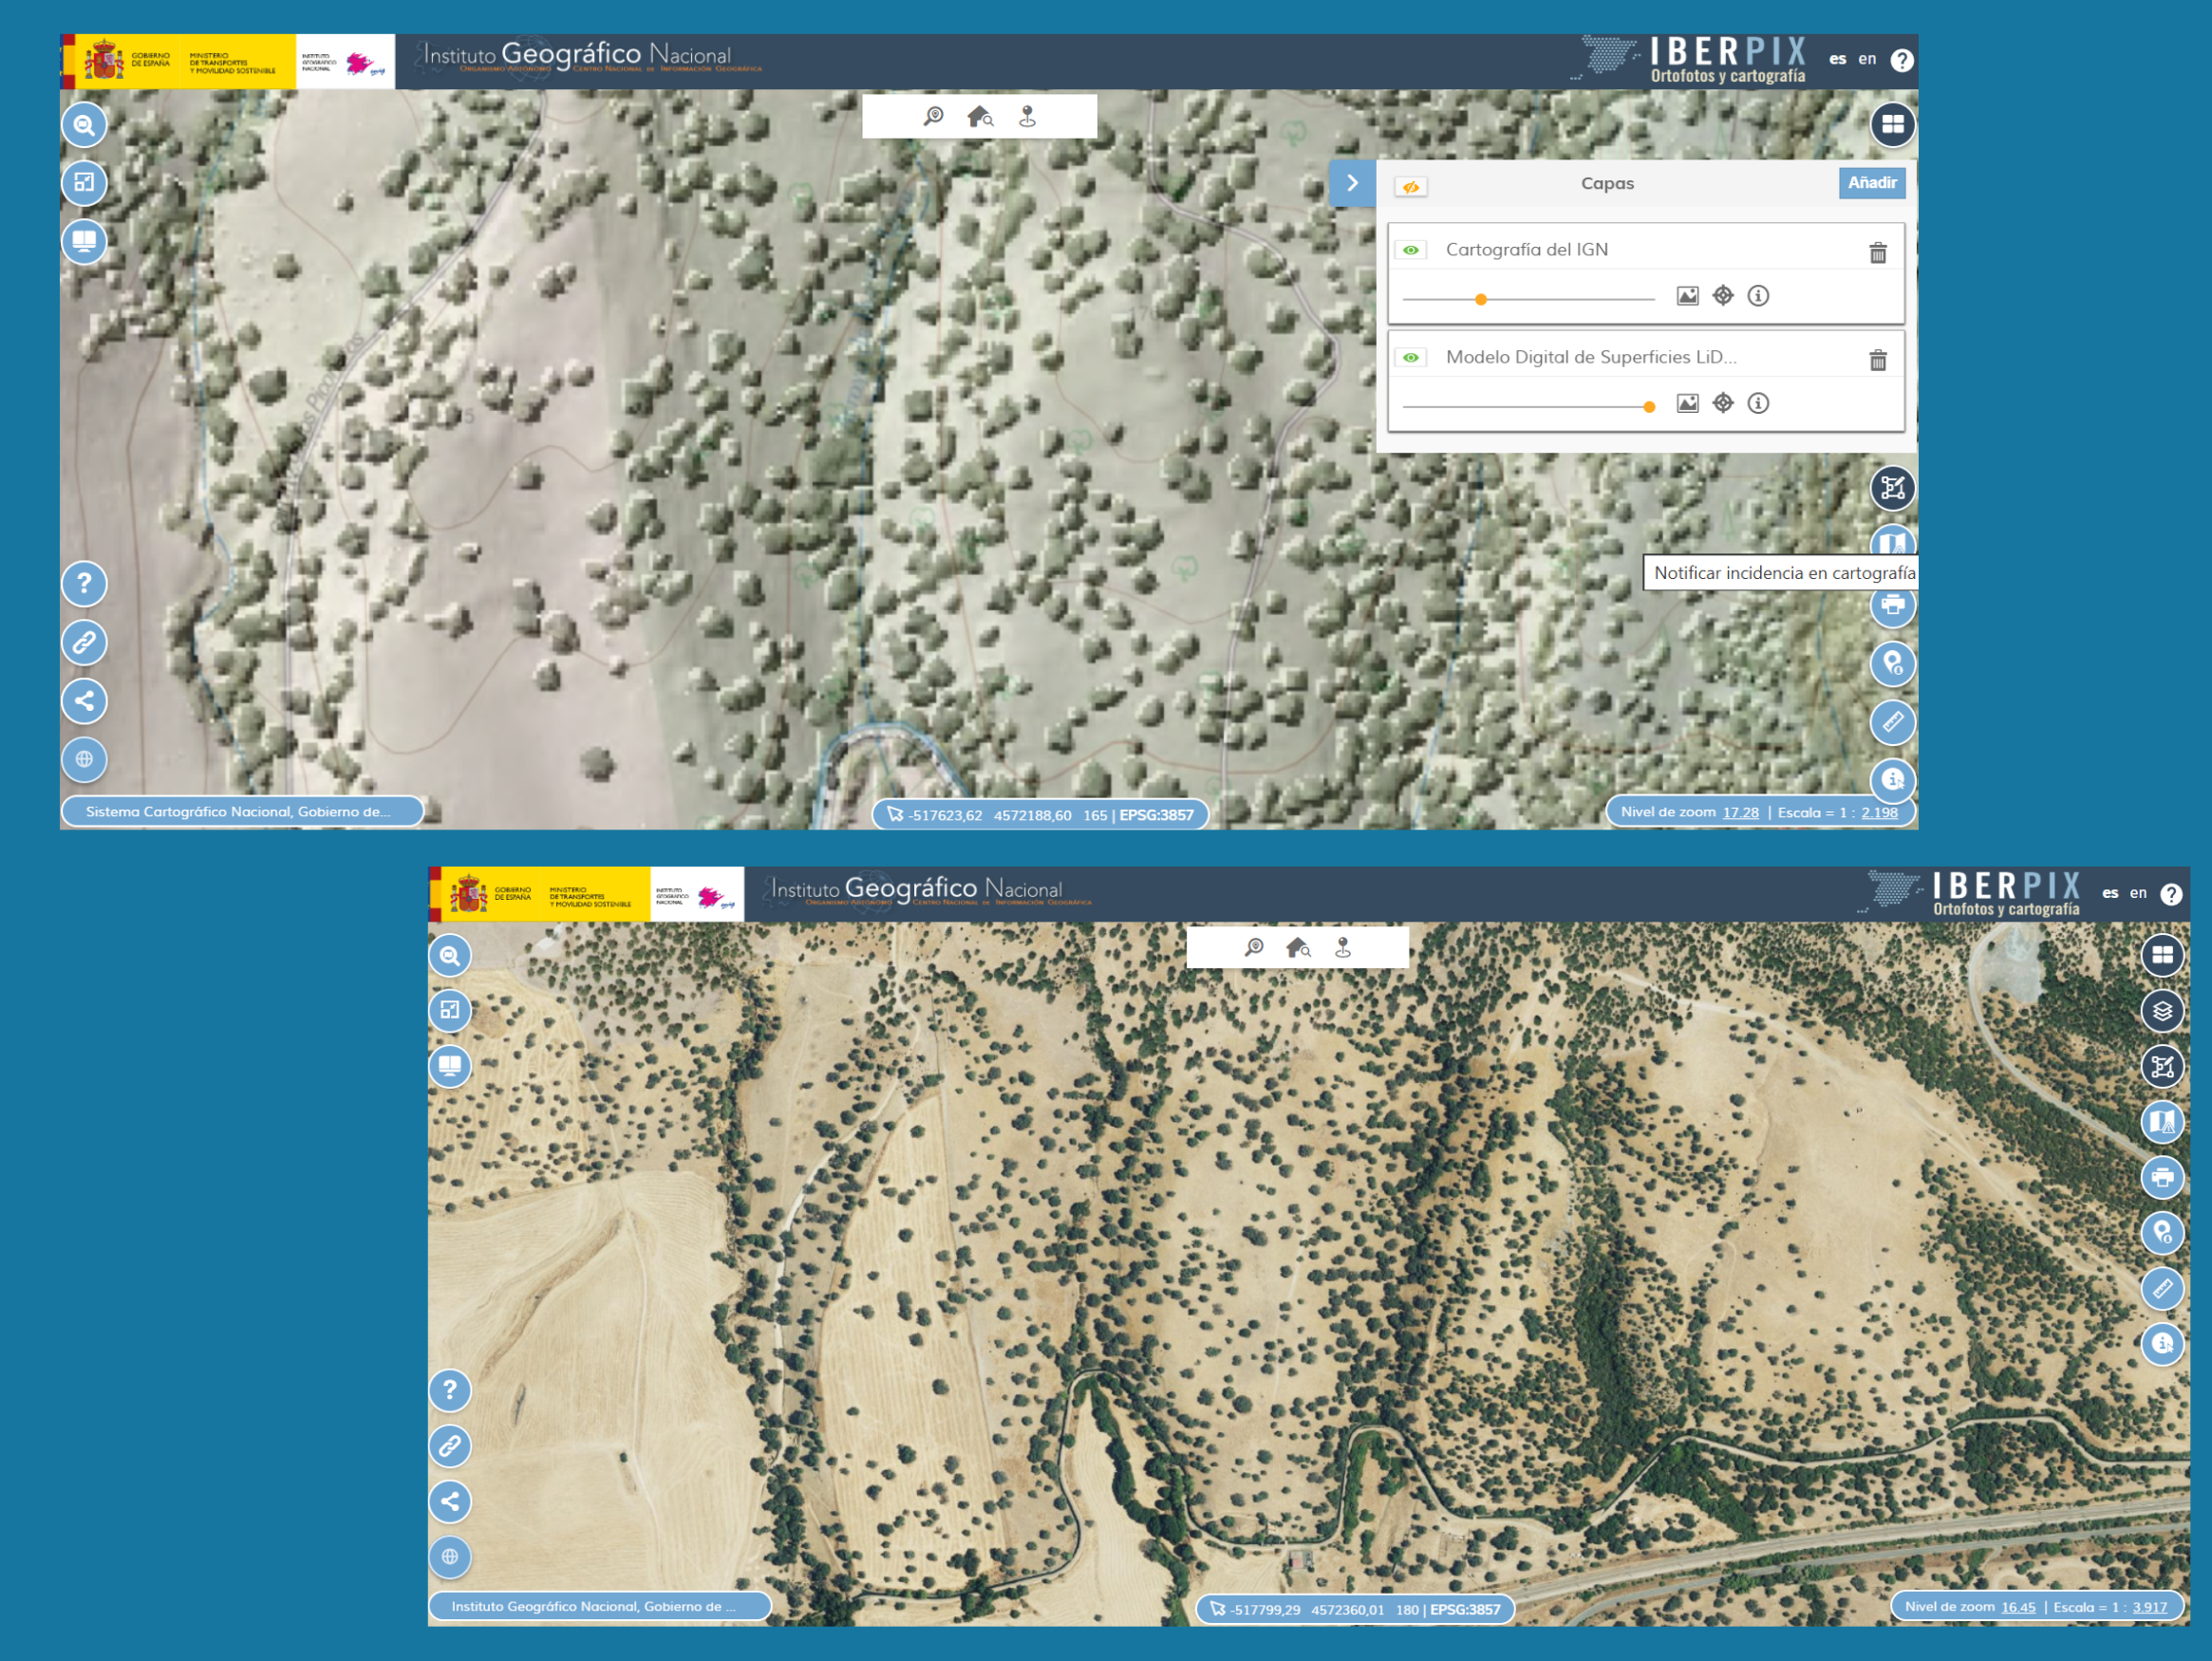Open EPSG:3857 coordinate selector in upper map
The height and width of the screenshot is (1661, 2212).
coord(1156,815)
